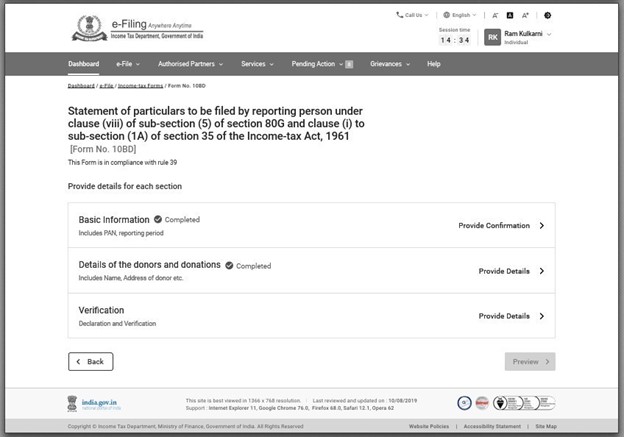Open the Call Us dropdown

coord(411,16)
